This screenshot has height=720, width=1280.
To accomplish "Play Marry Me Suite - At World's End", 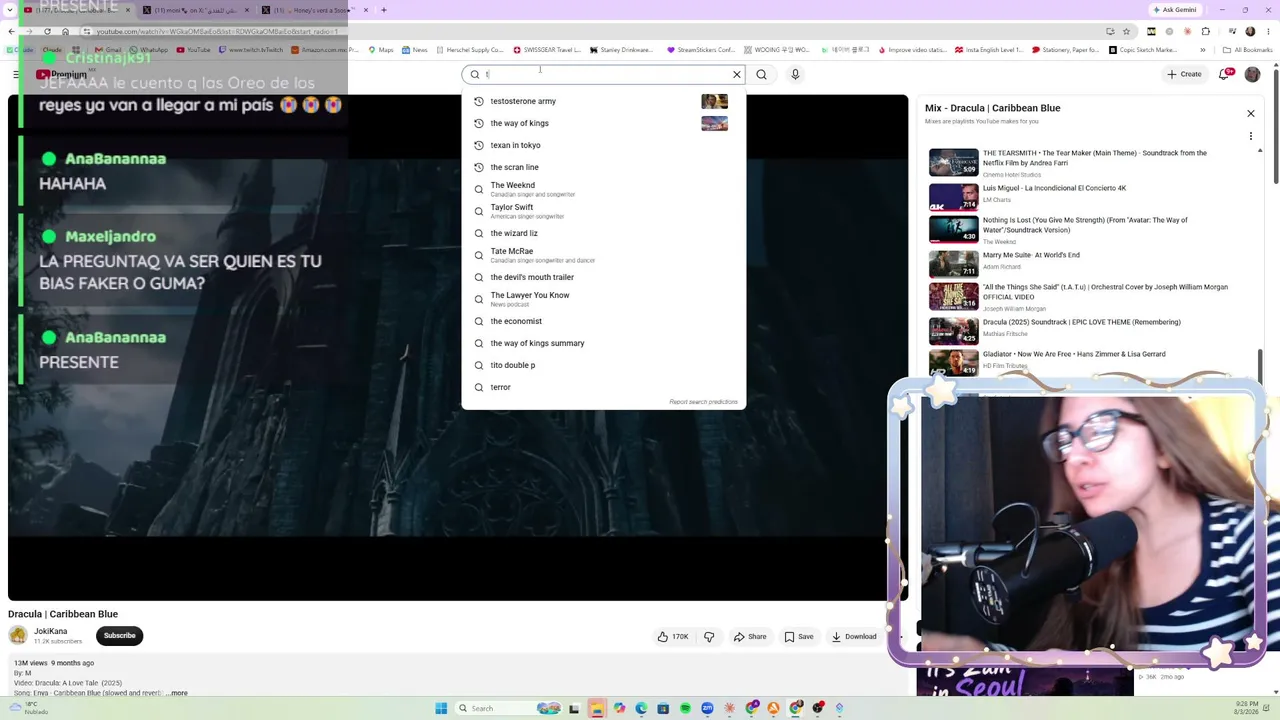I will pyautogui.click(x=1090, y=262).
